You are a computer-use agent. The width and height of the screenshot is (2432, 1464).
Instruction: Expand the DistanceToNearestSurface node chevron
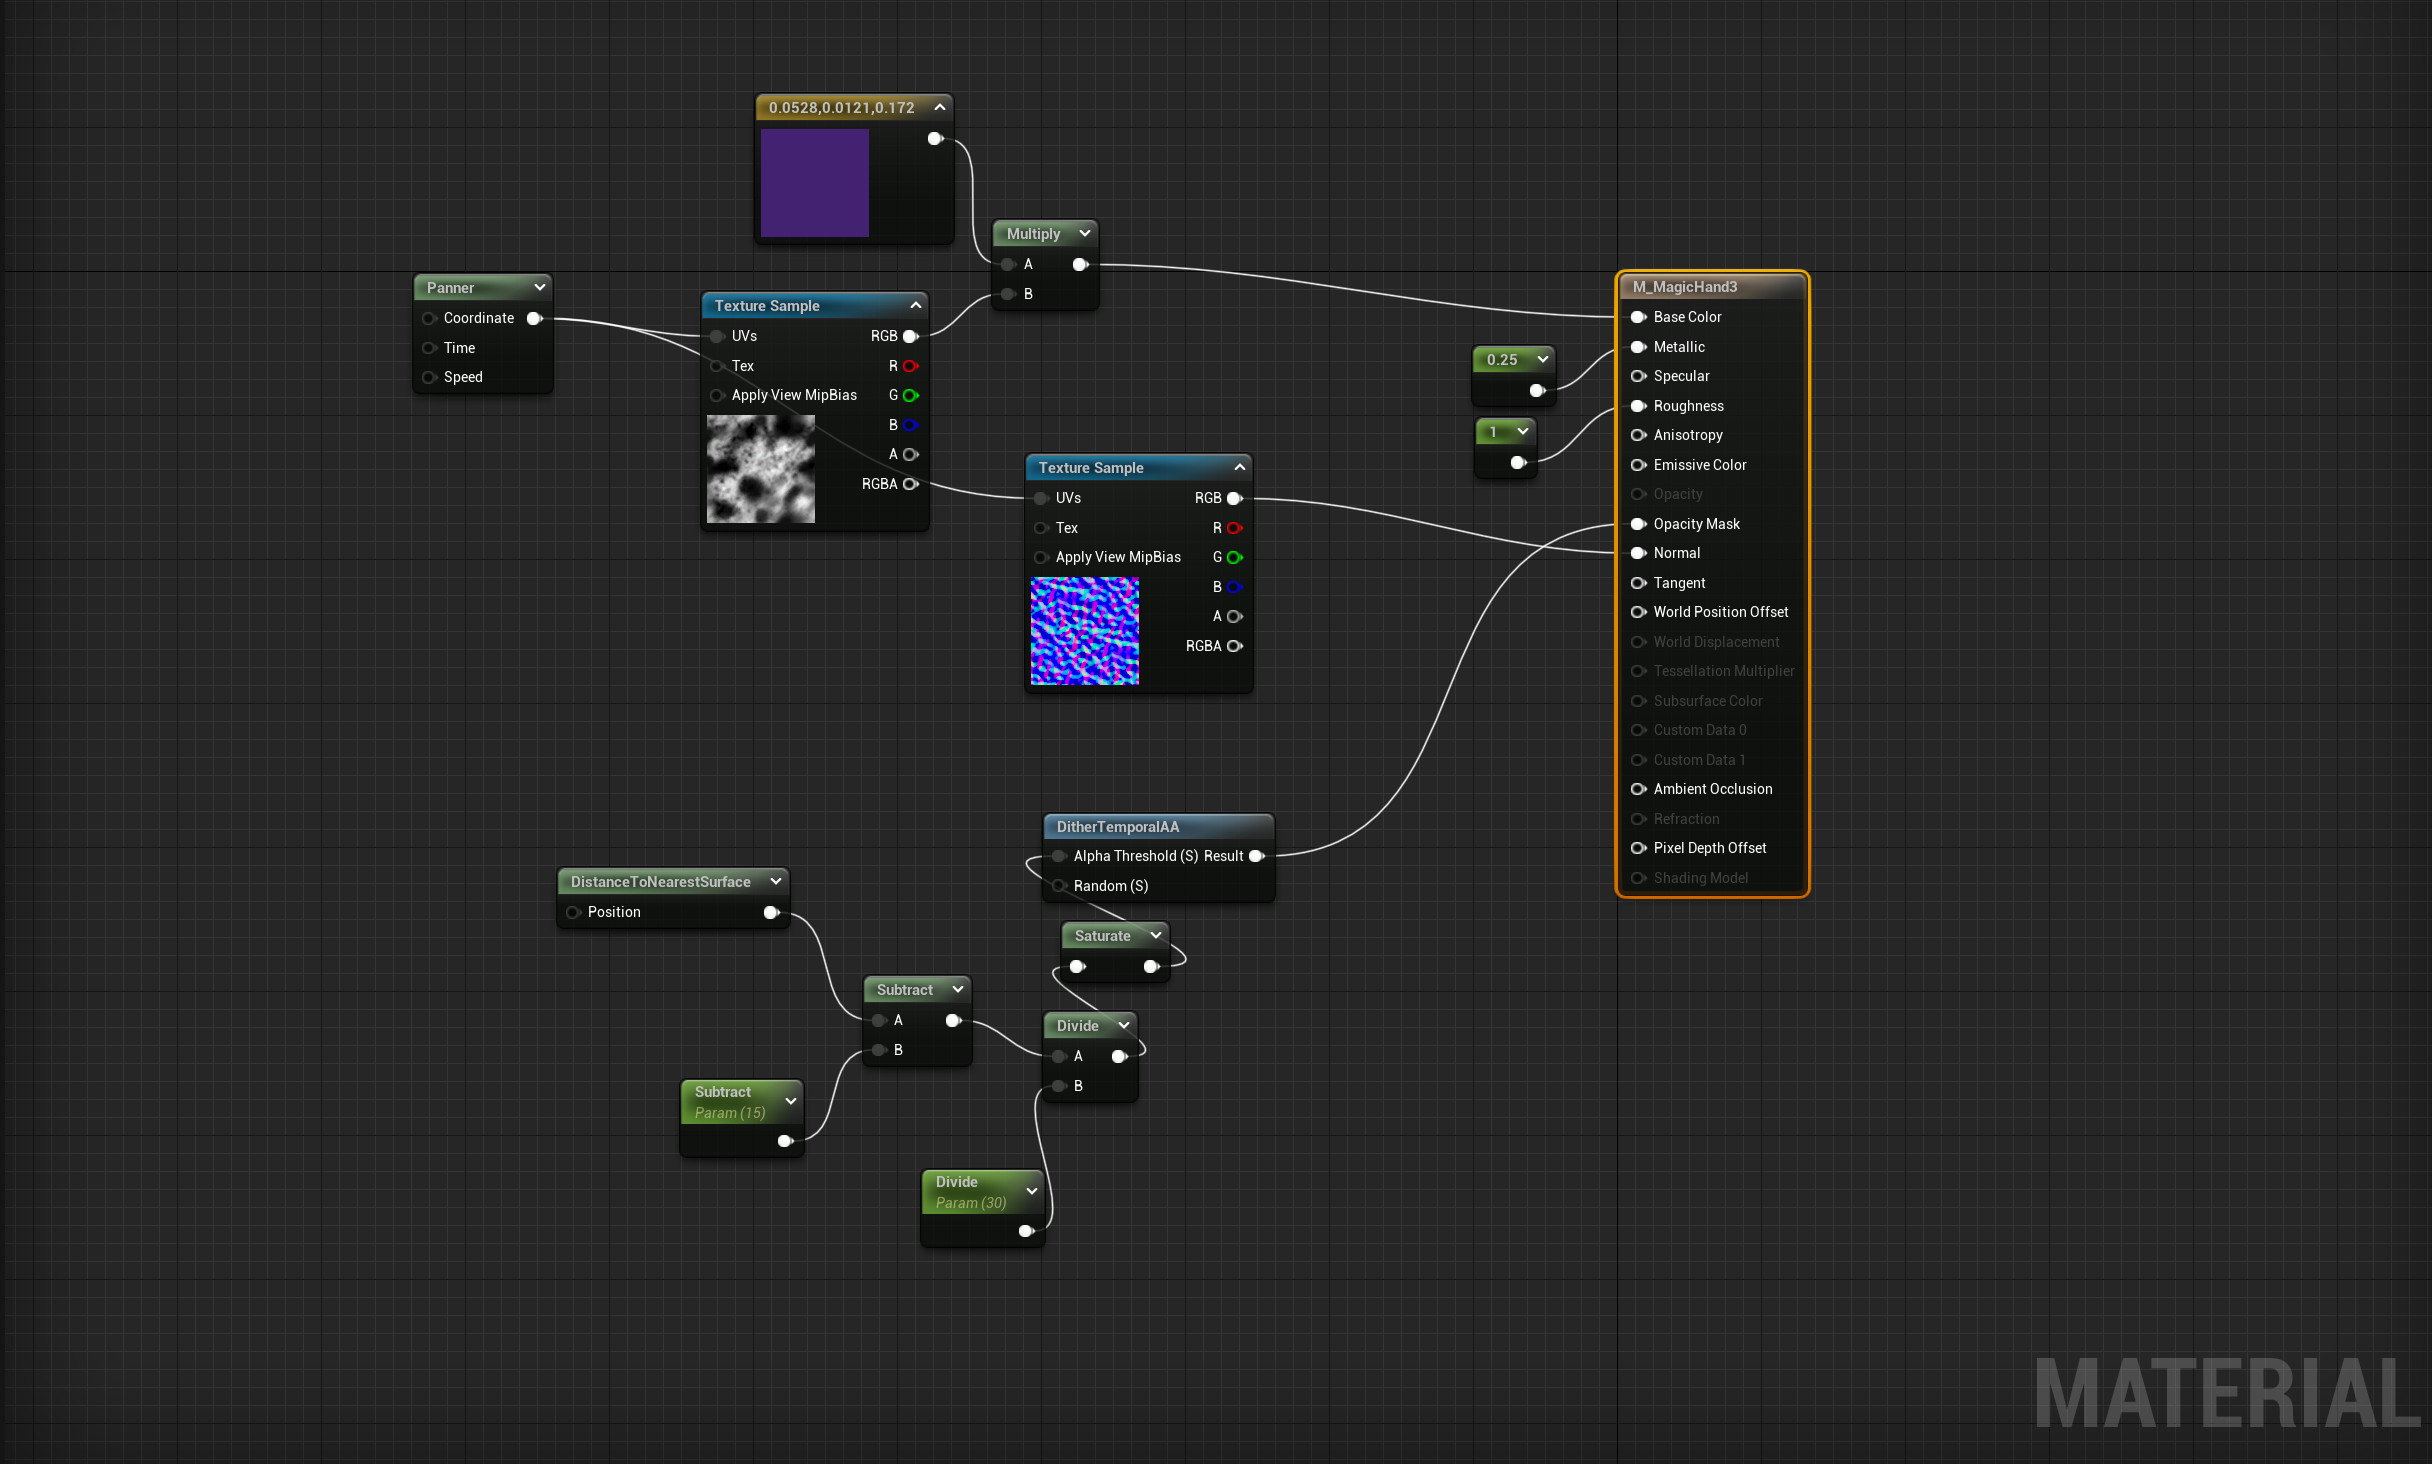point(776,881)
